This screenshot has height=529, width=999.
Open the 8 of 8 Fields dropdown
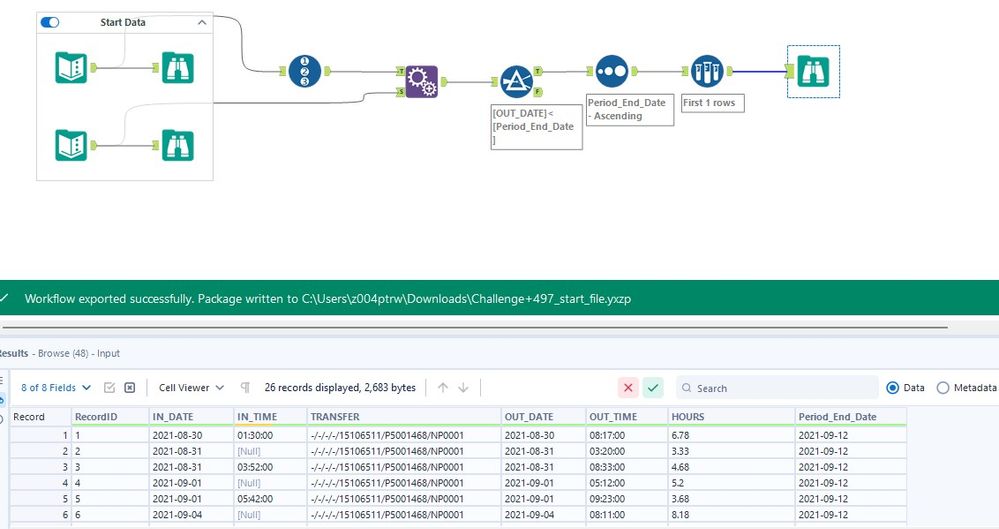click(55, 388)
